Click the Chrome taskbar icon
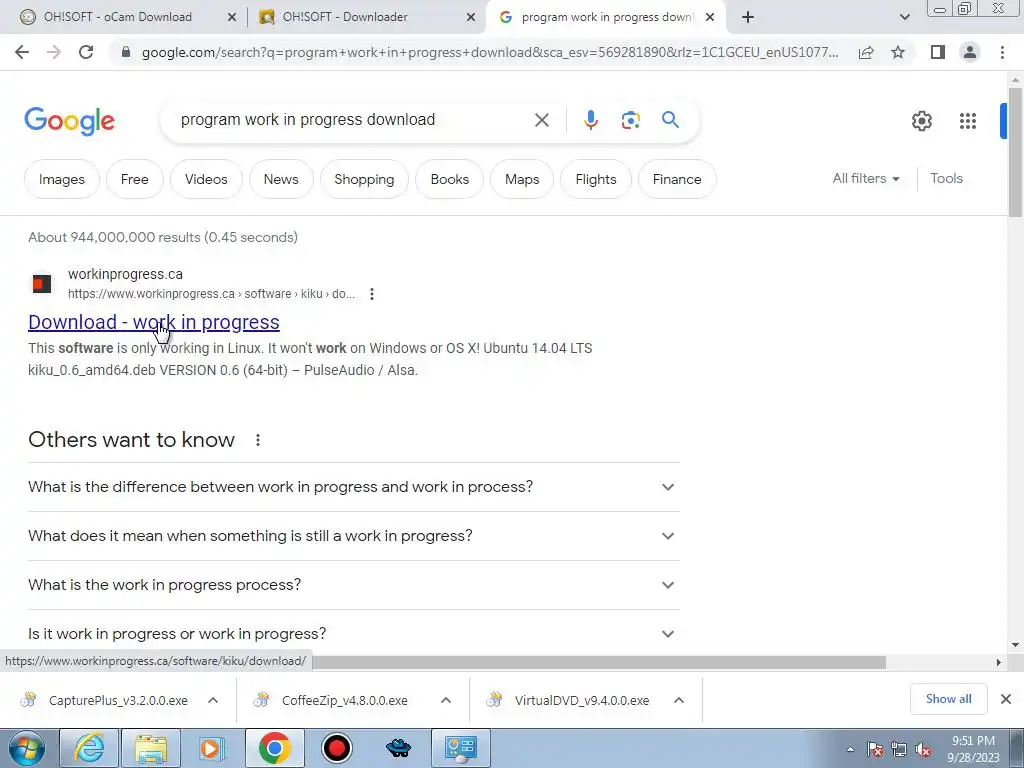This screenshot has width=1024, height=768. click(x=274, y=748)
